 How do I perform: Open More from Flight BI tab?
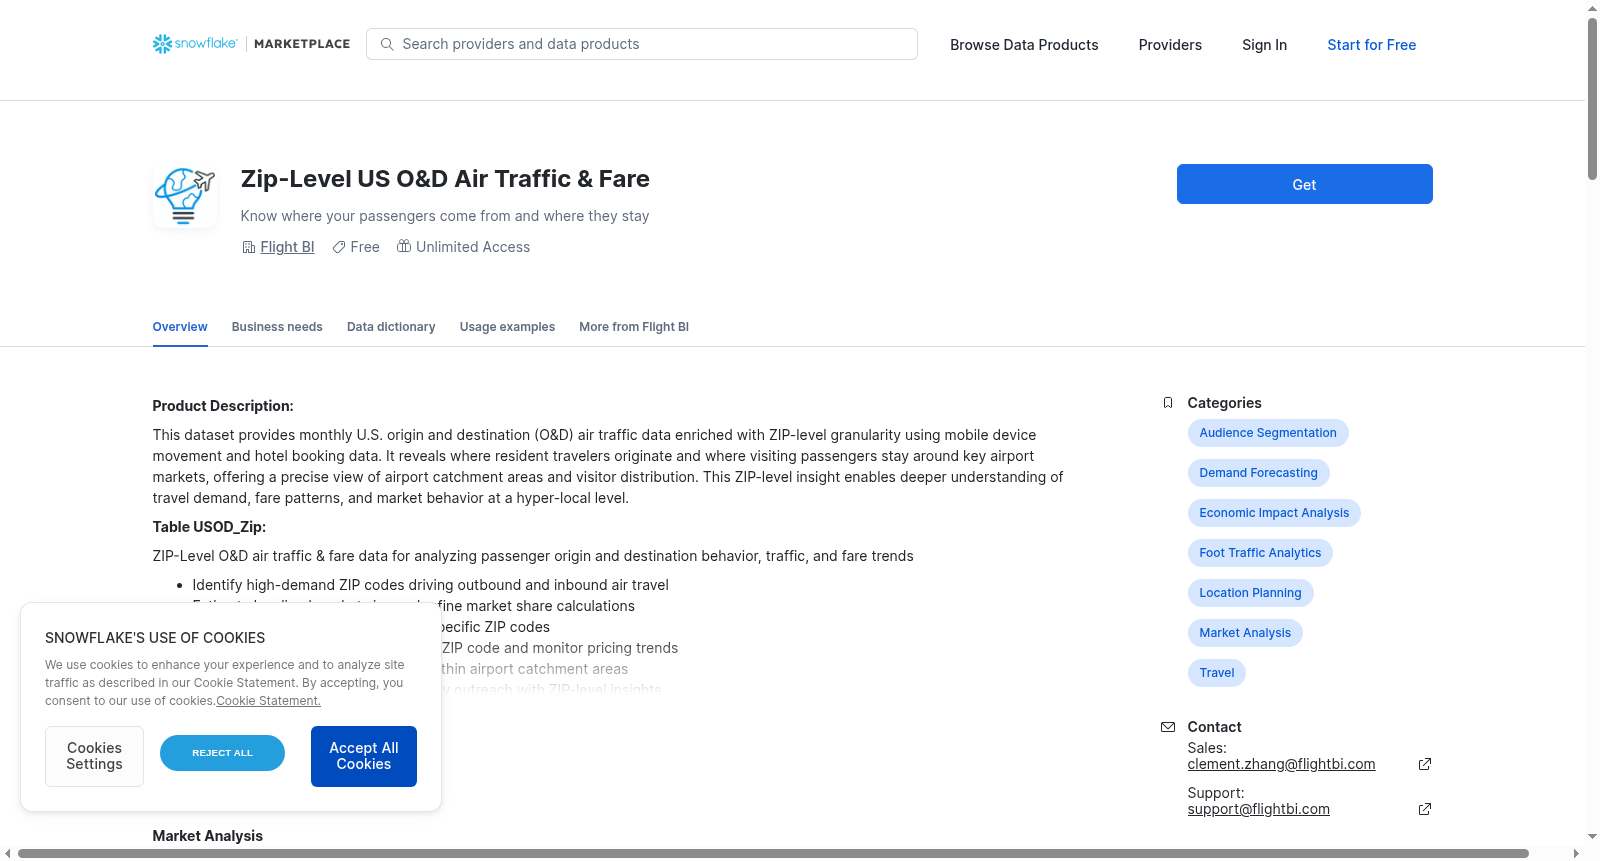click(634, 327)
